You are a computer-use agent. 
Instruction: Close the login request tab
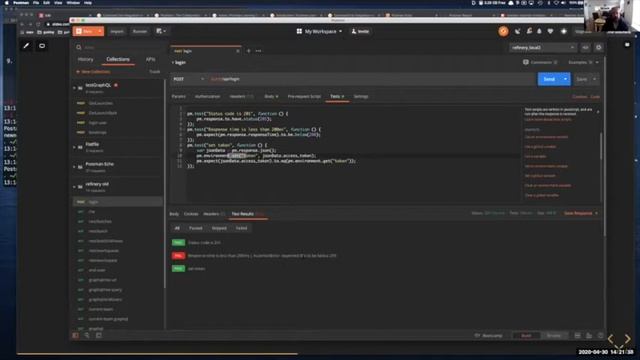click(238, 51)
